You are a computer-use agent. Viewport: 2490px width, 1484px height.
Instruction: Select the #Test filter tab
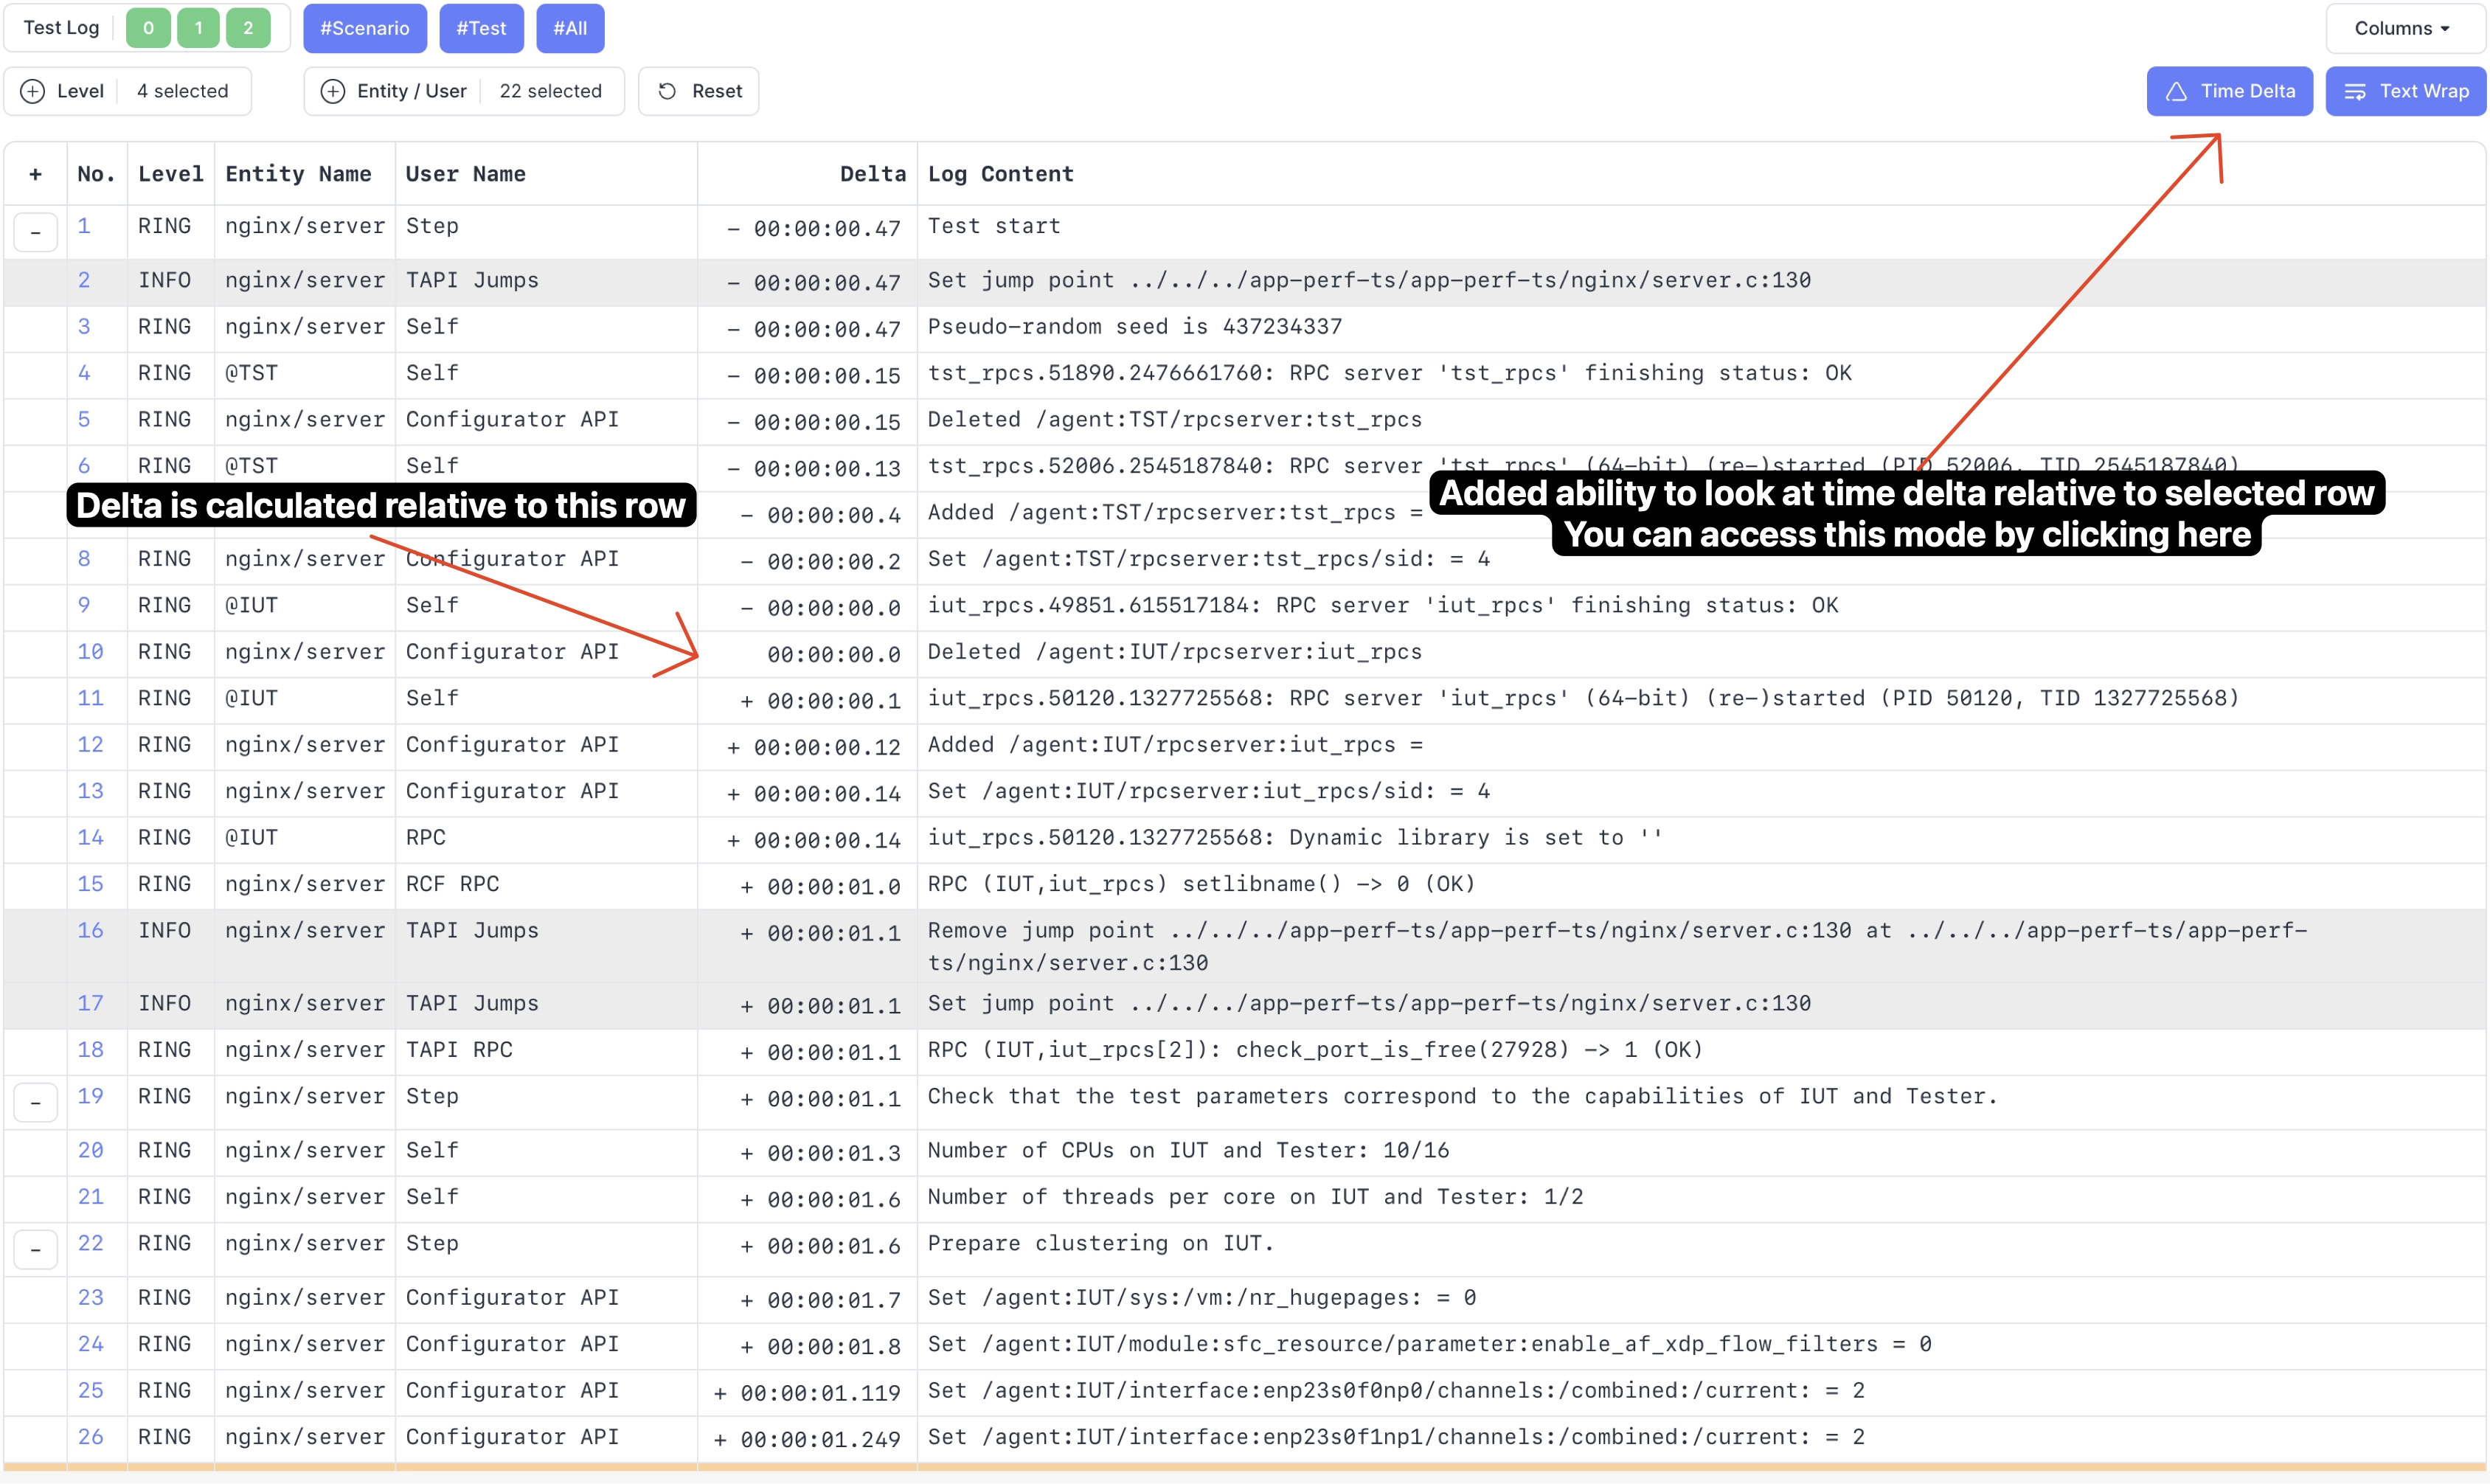coord(481,28)
